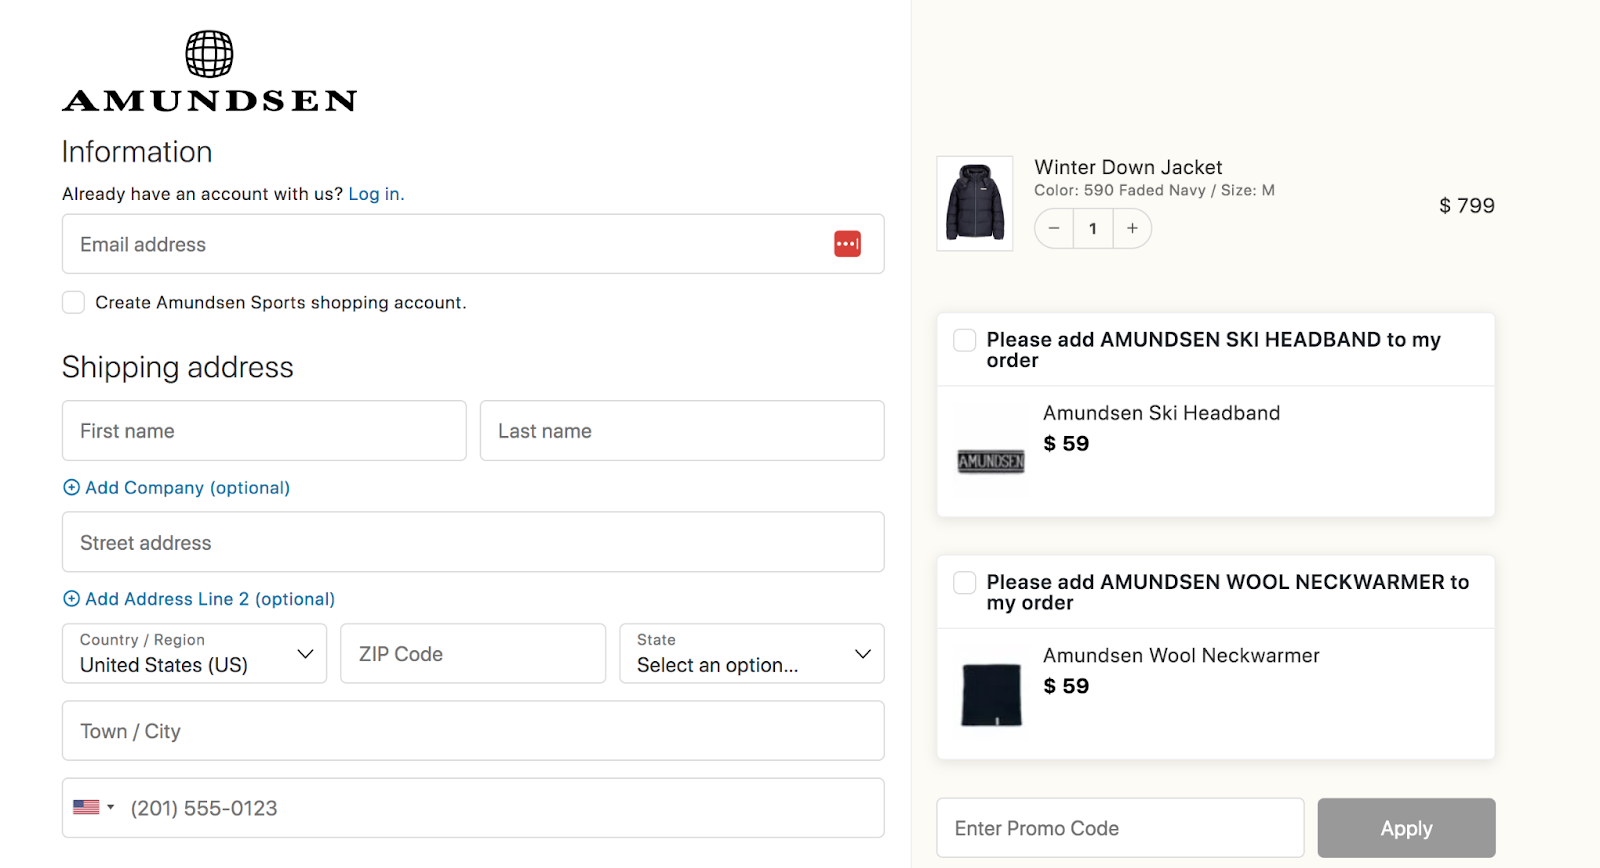Click Color: 590 Faded Navy / Size: M text
The height and width of the screenshot is (868, 1600).
(x=1154, y=190)
